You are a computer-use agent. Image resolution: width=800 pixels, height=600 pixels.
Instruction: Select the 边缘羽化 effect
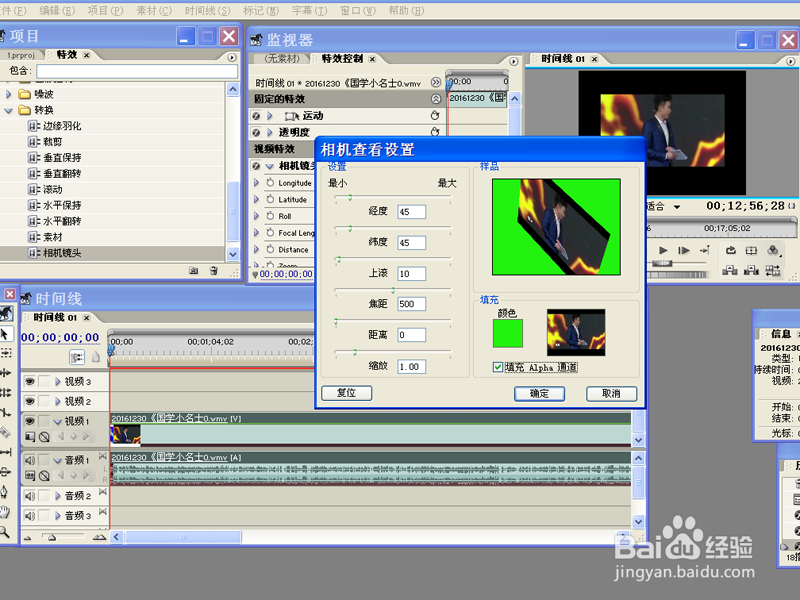tap(62, 126)
